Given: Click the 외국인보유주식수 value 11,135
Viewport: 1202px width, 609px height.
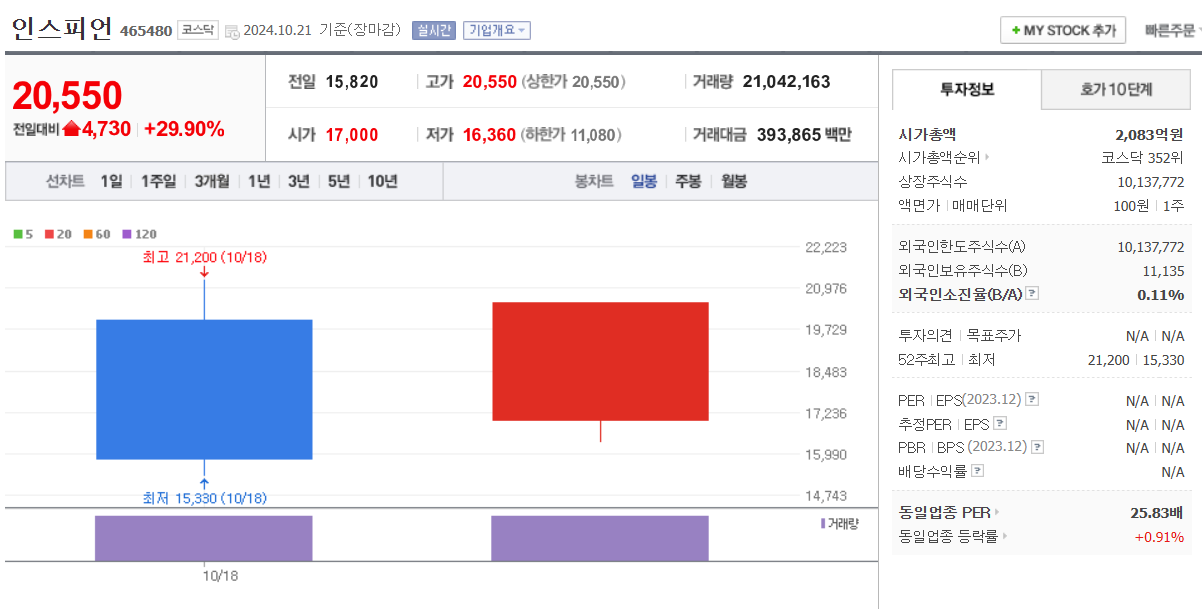Looking at the screenshot, I should point(1161,270).
